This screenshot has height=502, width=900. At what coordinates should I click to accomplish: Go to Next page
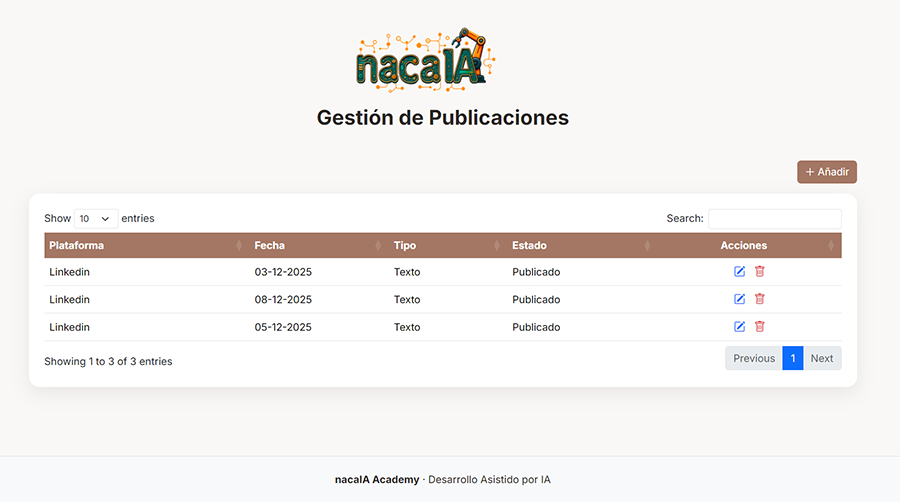click(x=822, y=358)
